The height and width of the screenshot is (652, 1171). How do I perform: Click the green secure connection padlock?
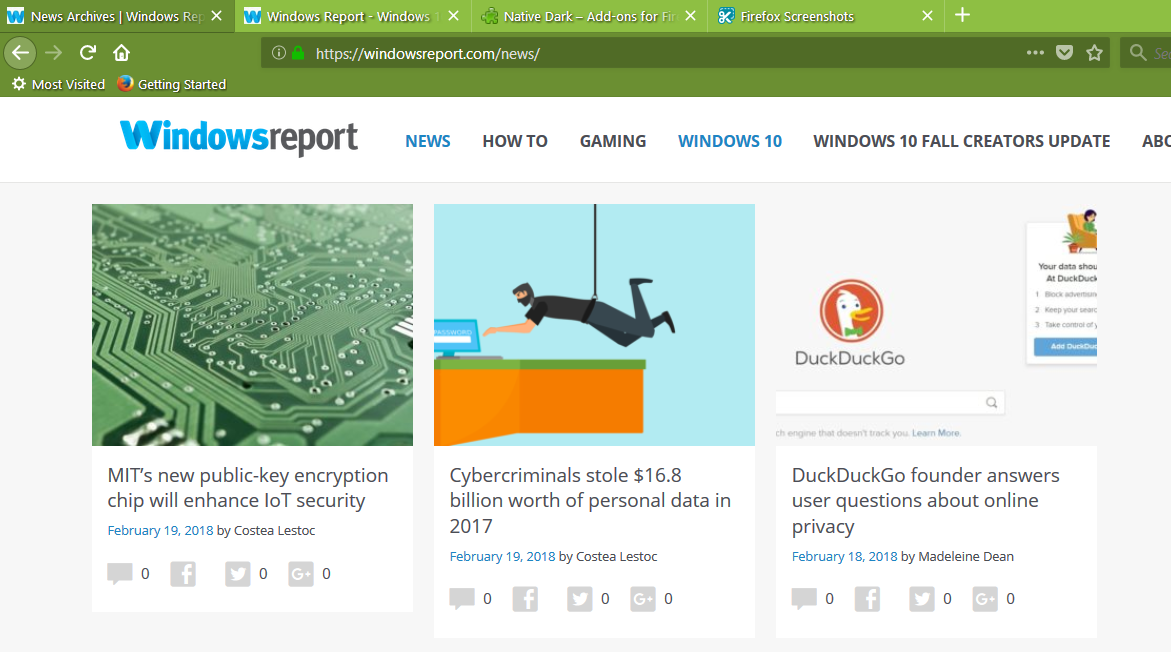pyautogui.click(x=298, y=53)
